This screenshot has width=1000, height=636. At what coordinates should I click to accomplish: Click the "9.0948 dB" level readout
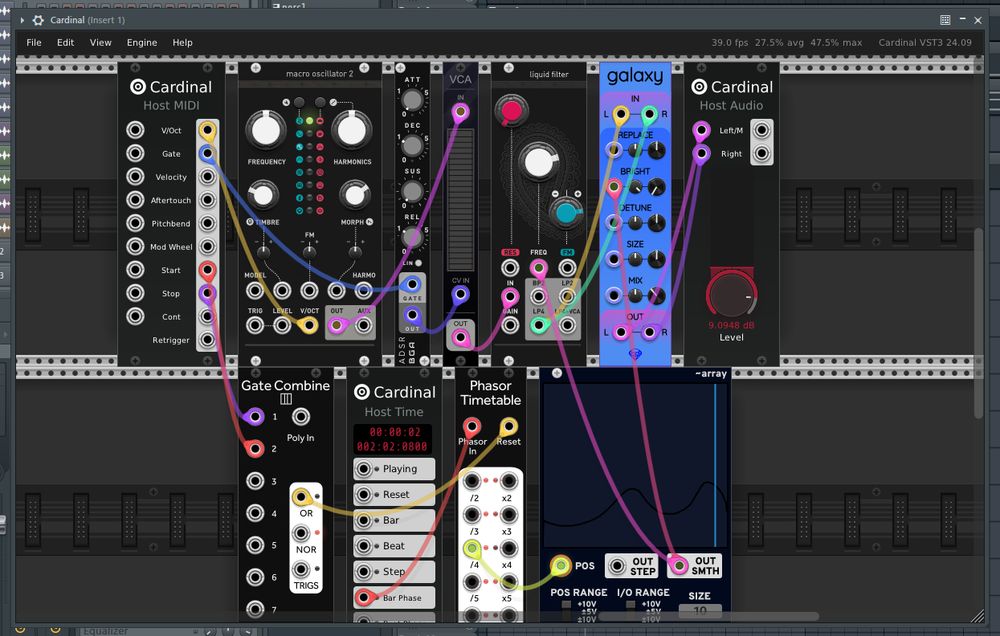click(731, 325)
